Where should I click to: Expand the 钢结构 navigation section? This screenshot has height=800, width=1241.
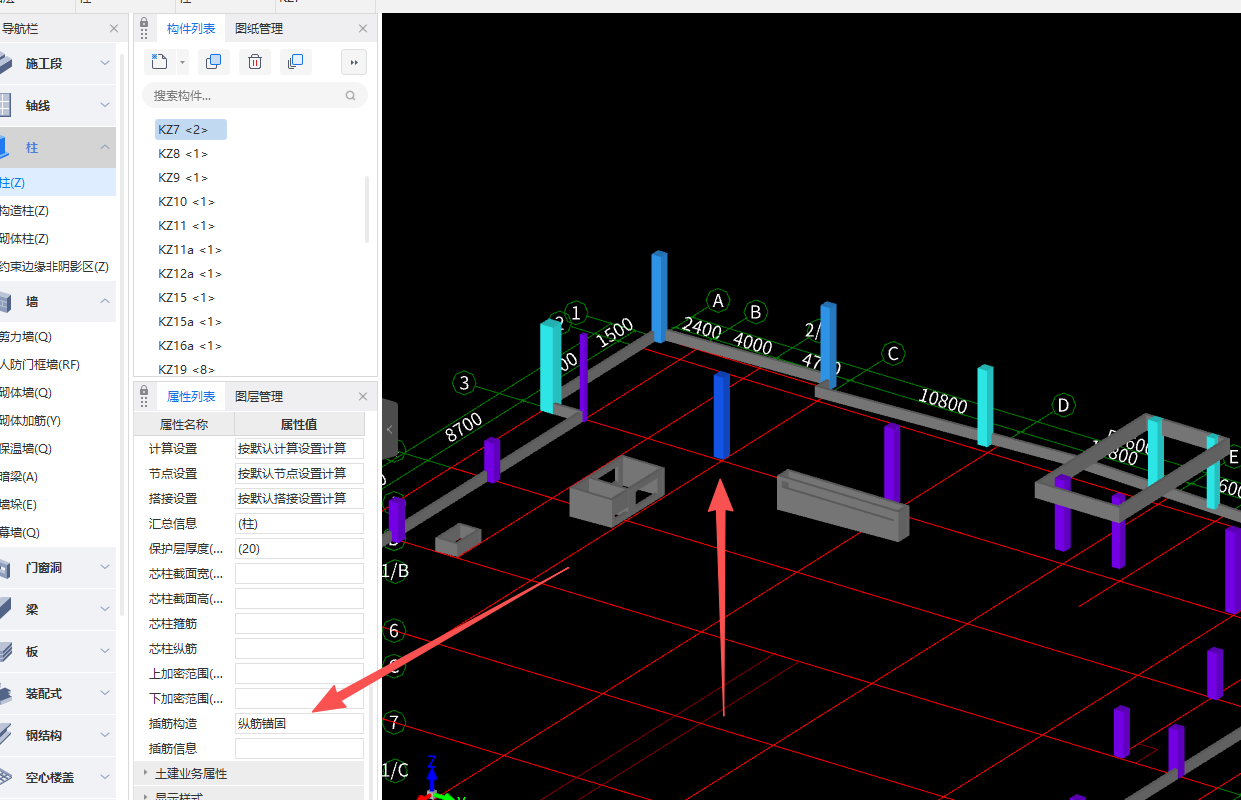tap(105, 735)
